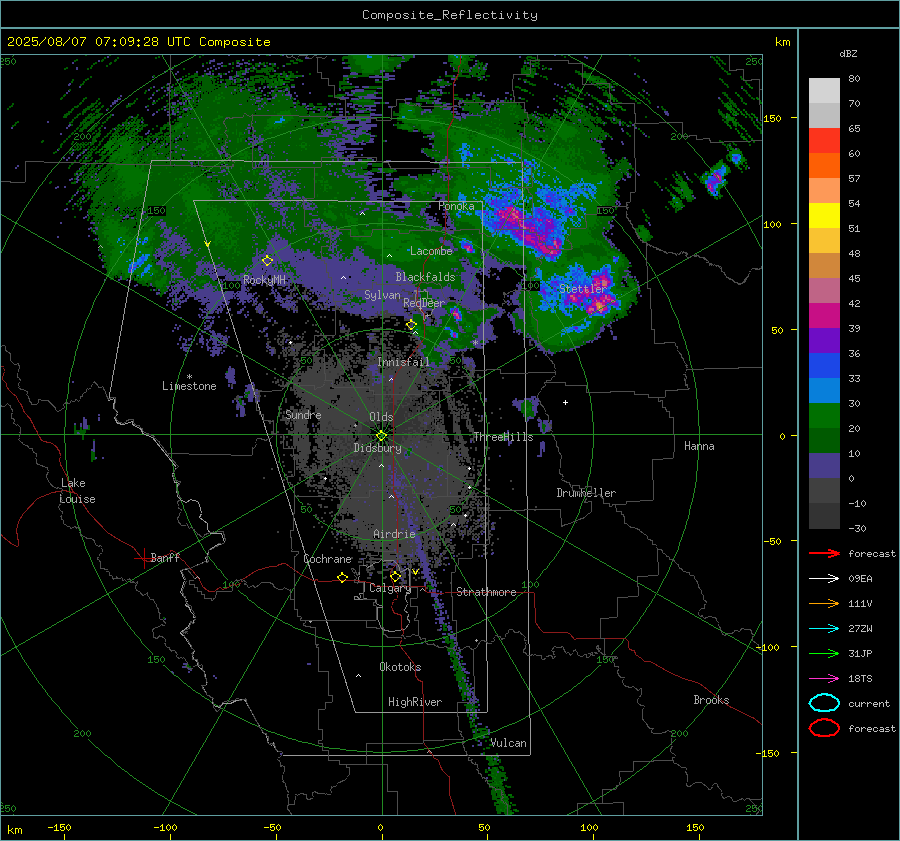The width and height of the screenshot is (900, 841).
Task: Click the Strathmore label
Action: point(486,592)
